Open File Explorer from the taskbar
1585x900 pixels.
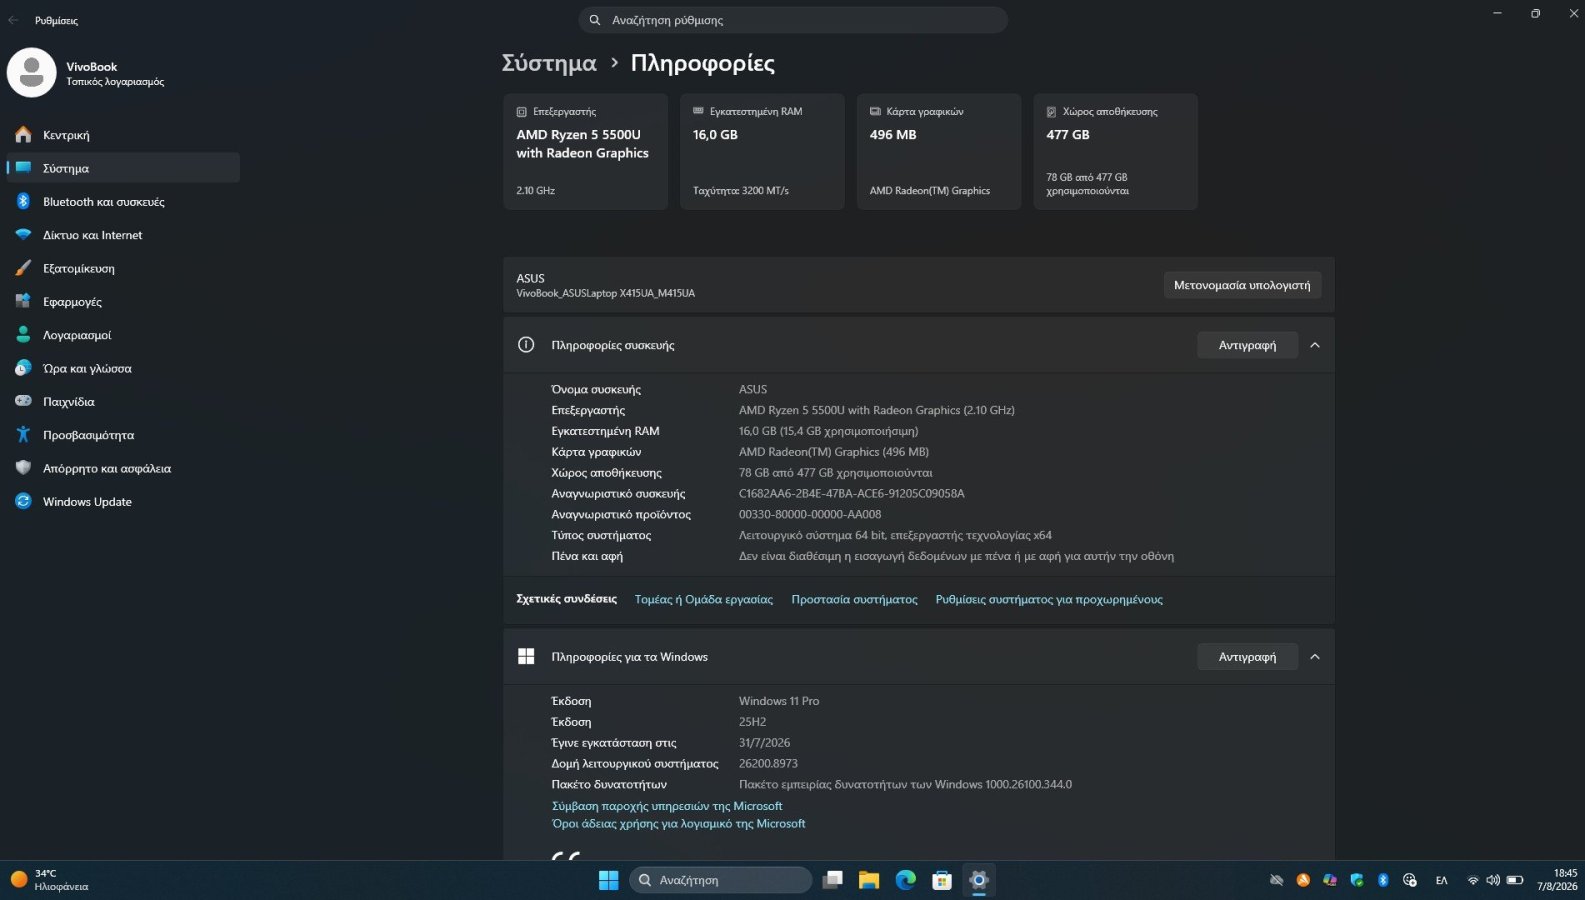point(869,880)
